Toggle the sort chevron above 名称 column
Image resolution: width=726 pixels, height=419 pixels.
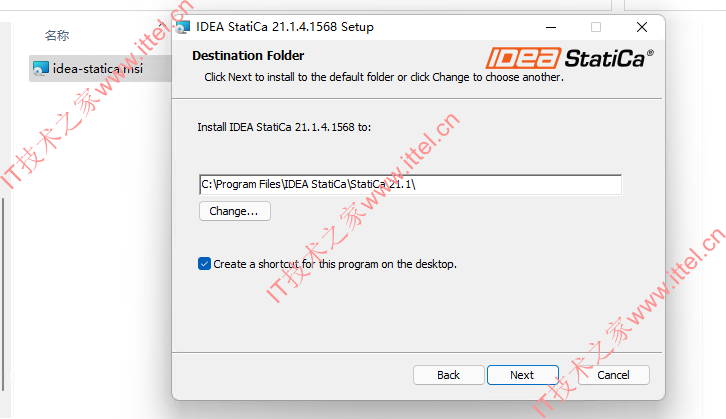162,24
